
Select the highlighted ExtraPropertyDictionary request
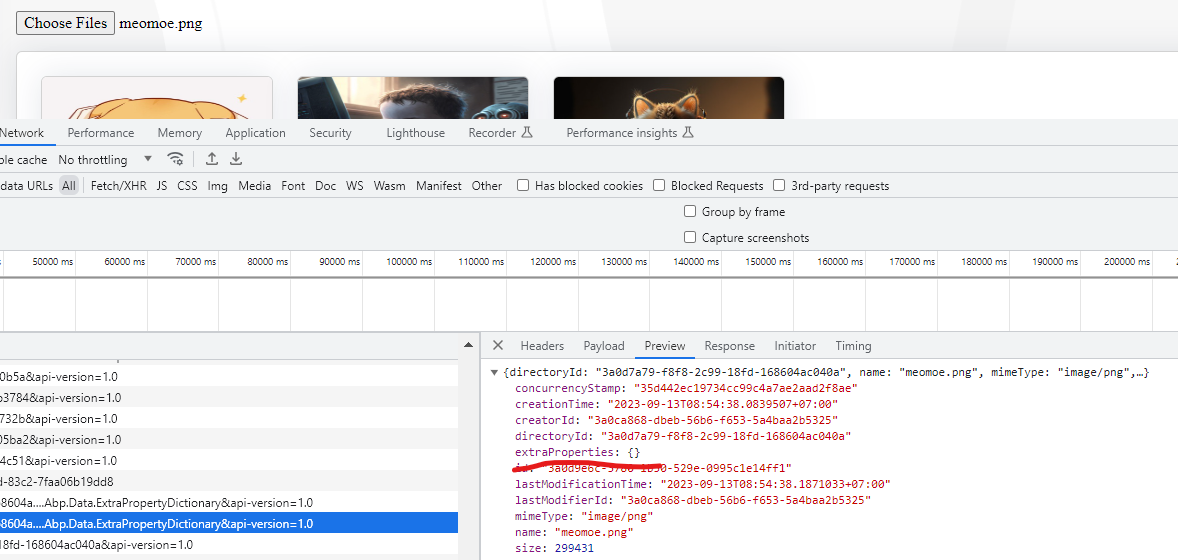(228, 523)
